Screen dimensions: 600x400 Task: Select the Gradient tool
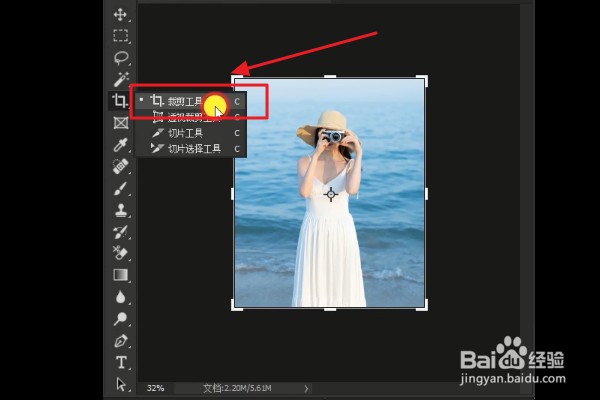(x=121, y=275)
